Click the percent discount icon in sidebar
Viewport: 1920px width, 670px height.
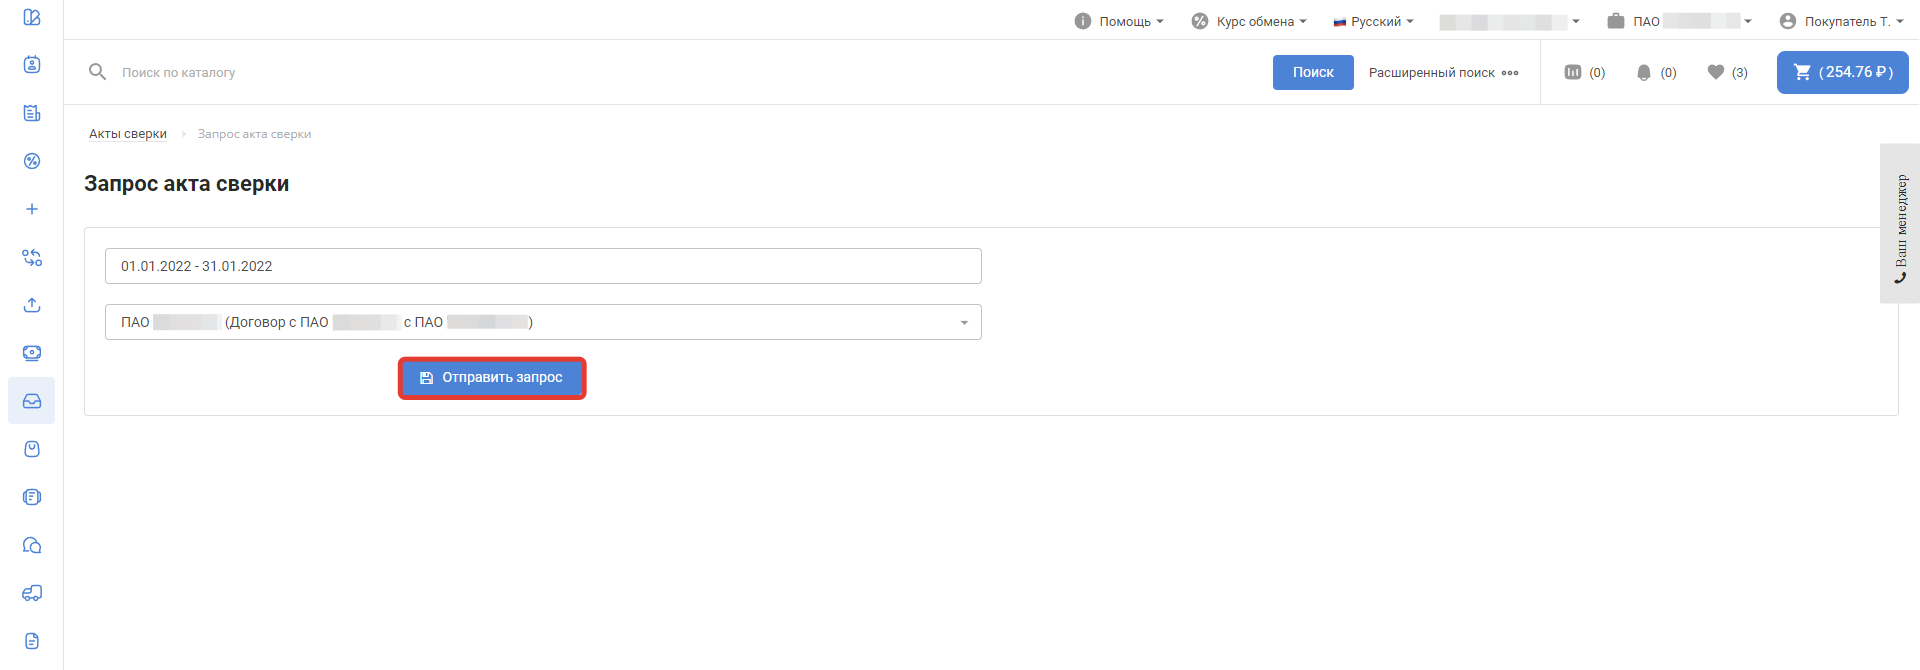32,161
